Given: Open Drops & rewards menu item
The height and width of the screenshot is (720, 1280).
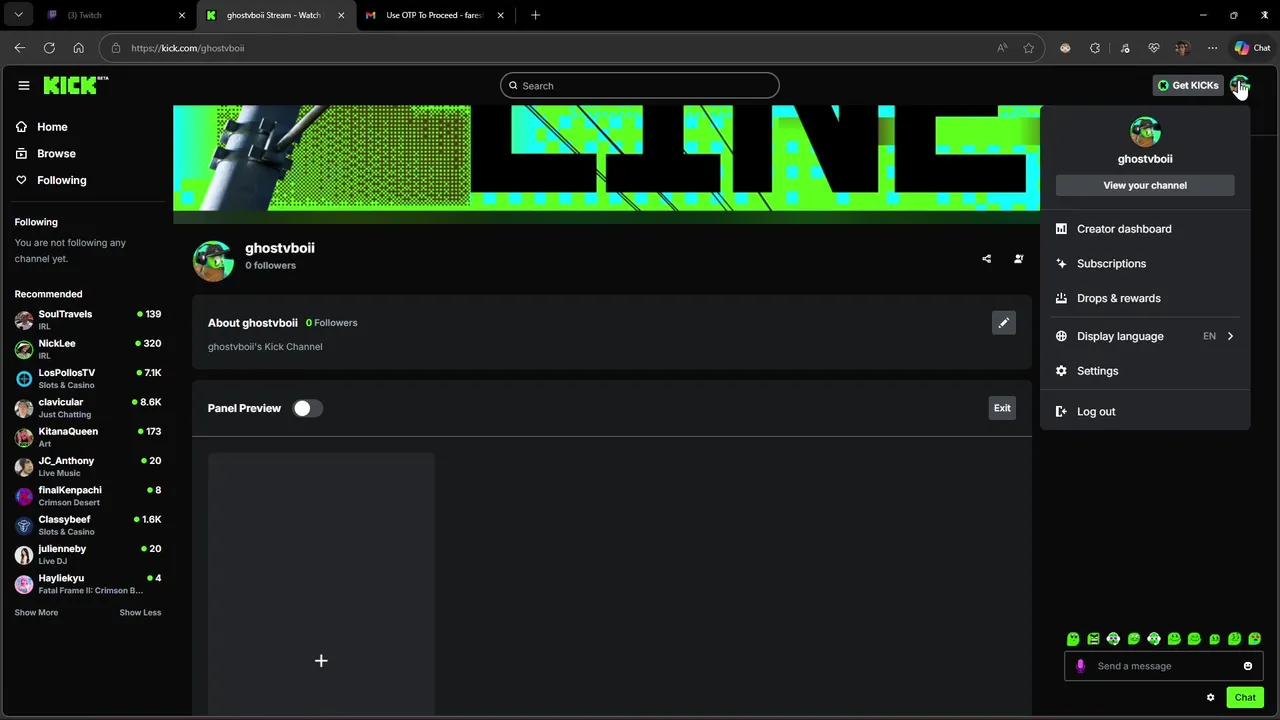Looking at the screenshot, I should tap(1145, 298).
